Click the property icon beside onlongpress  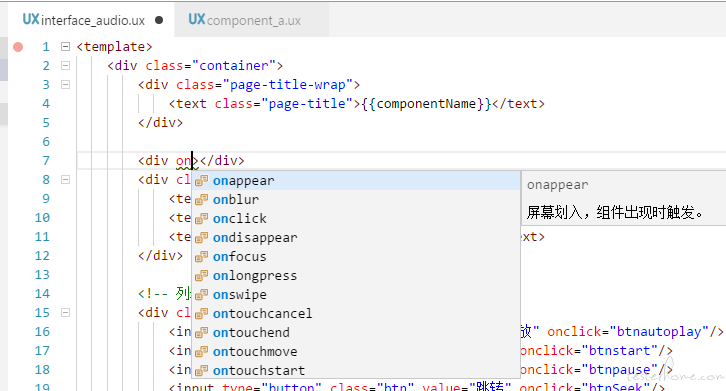pyautogui.click(x=201, y=276)
